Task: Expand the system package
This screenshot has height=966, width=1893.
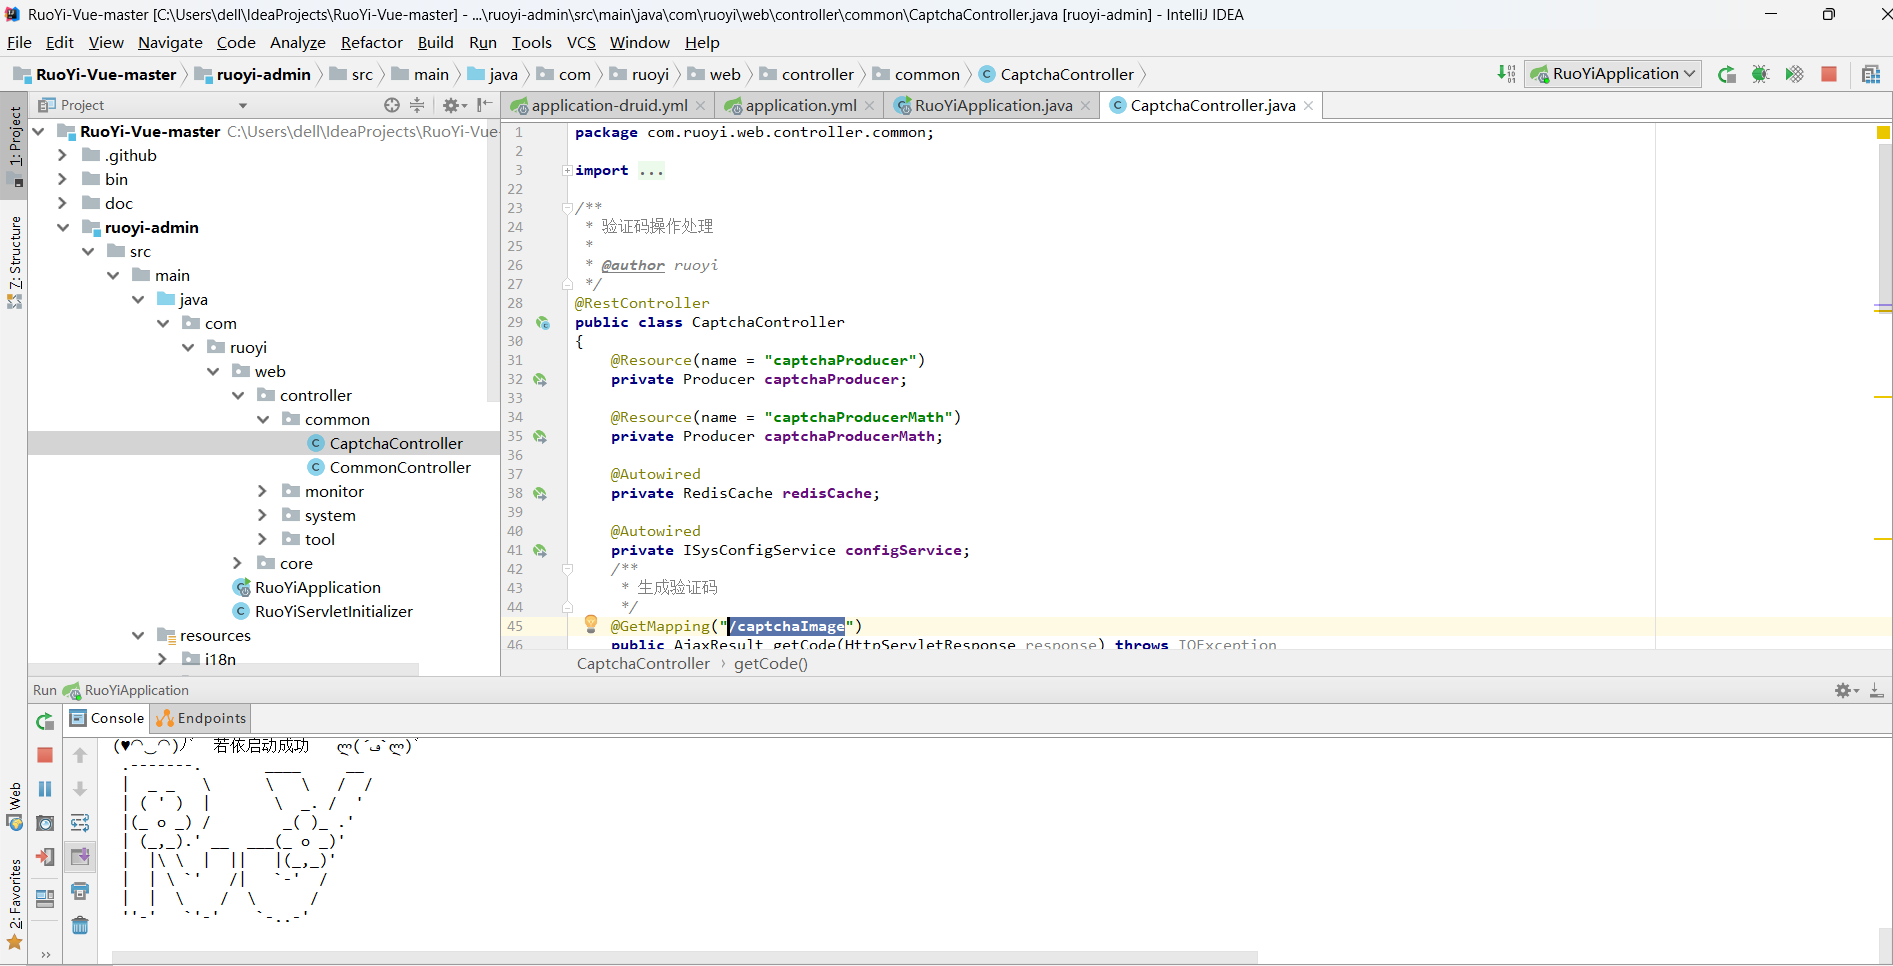Action: [x=262, y=515]
